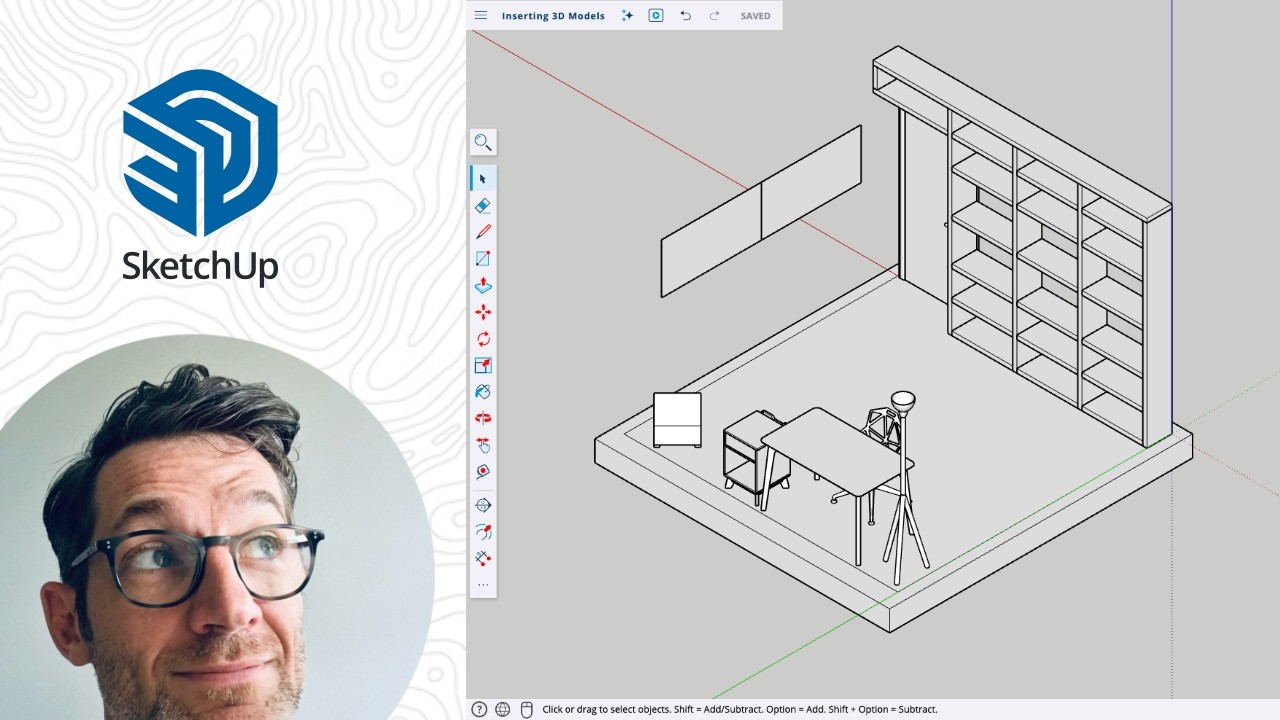Select the Tape Measure tool
The width and height of the screenshot is (1280, 720).
(x=483, y=471)
